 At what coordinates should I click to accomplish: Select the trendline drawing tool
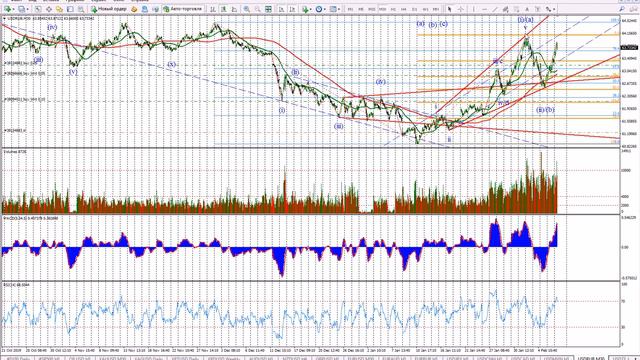[495, 9]
